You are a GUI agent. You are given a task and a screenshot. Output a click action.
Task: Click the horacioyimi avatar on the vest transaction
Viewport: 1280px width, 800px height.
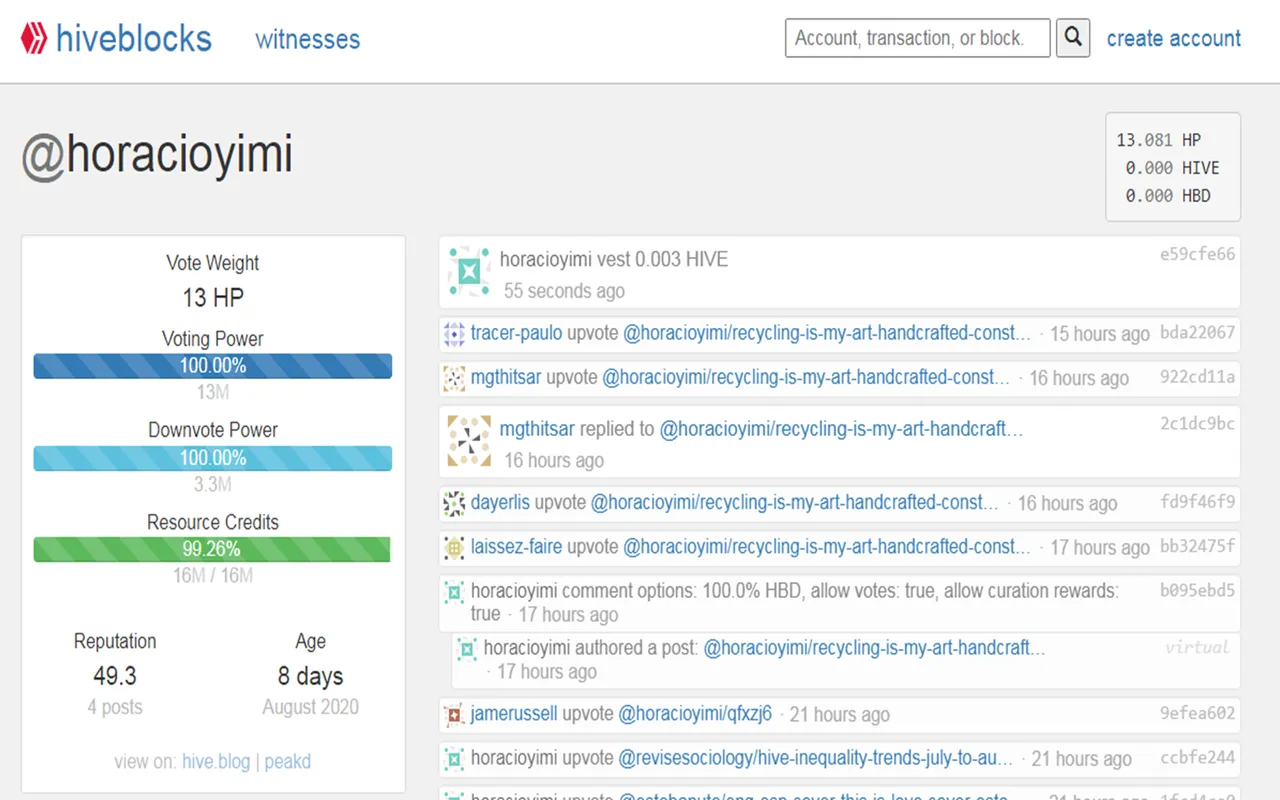tap(469, 271)
